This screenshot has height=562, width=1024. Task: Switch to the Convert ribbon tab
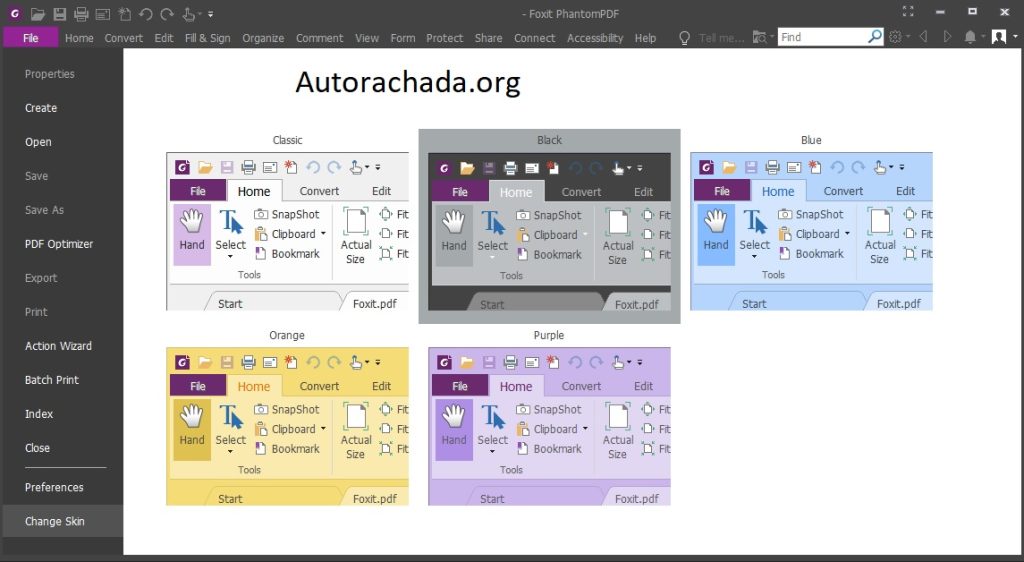click(123, 38)
